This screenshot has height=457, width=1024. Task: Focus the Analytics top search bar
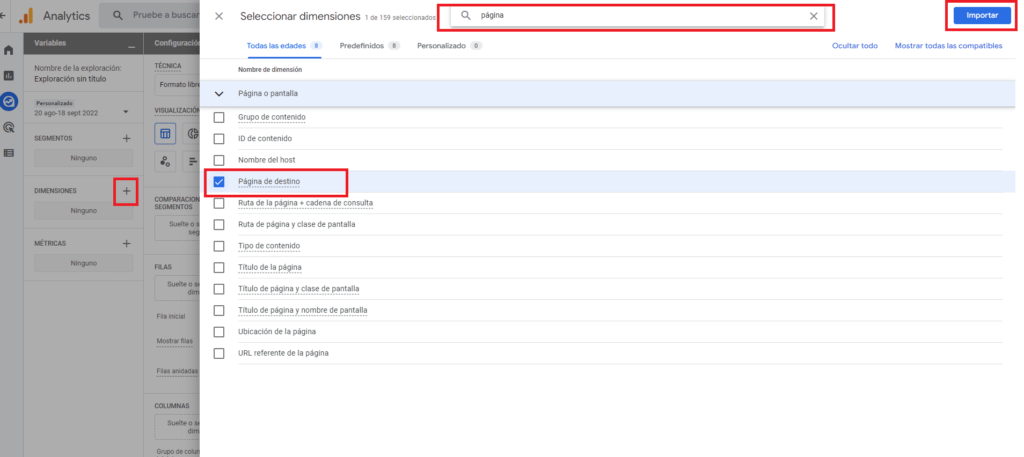[152, 16]
